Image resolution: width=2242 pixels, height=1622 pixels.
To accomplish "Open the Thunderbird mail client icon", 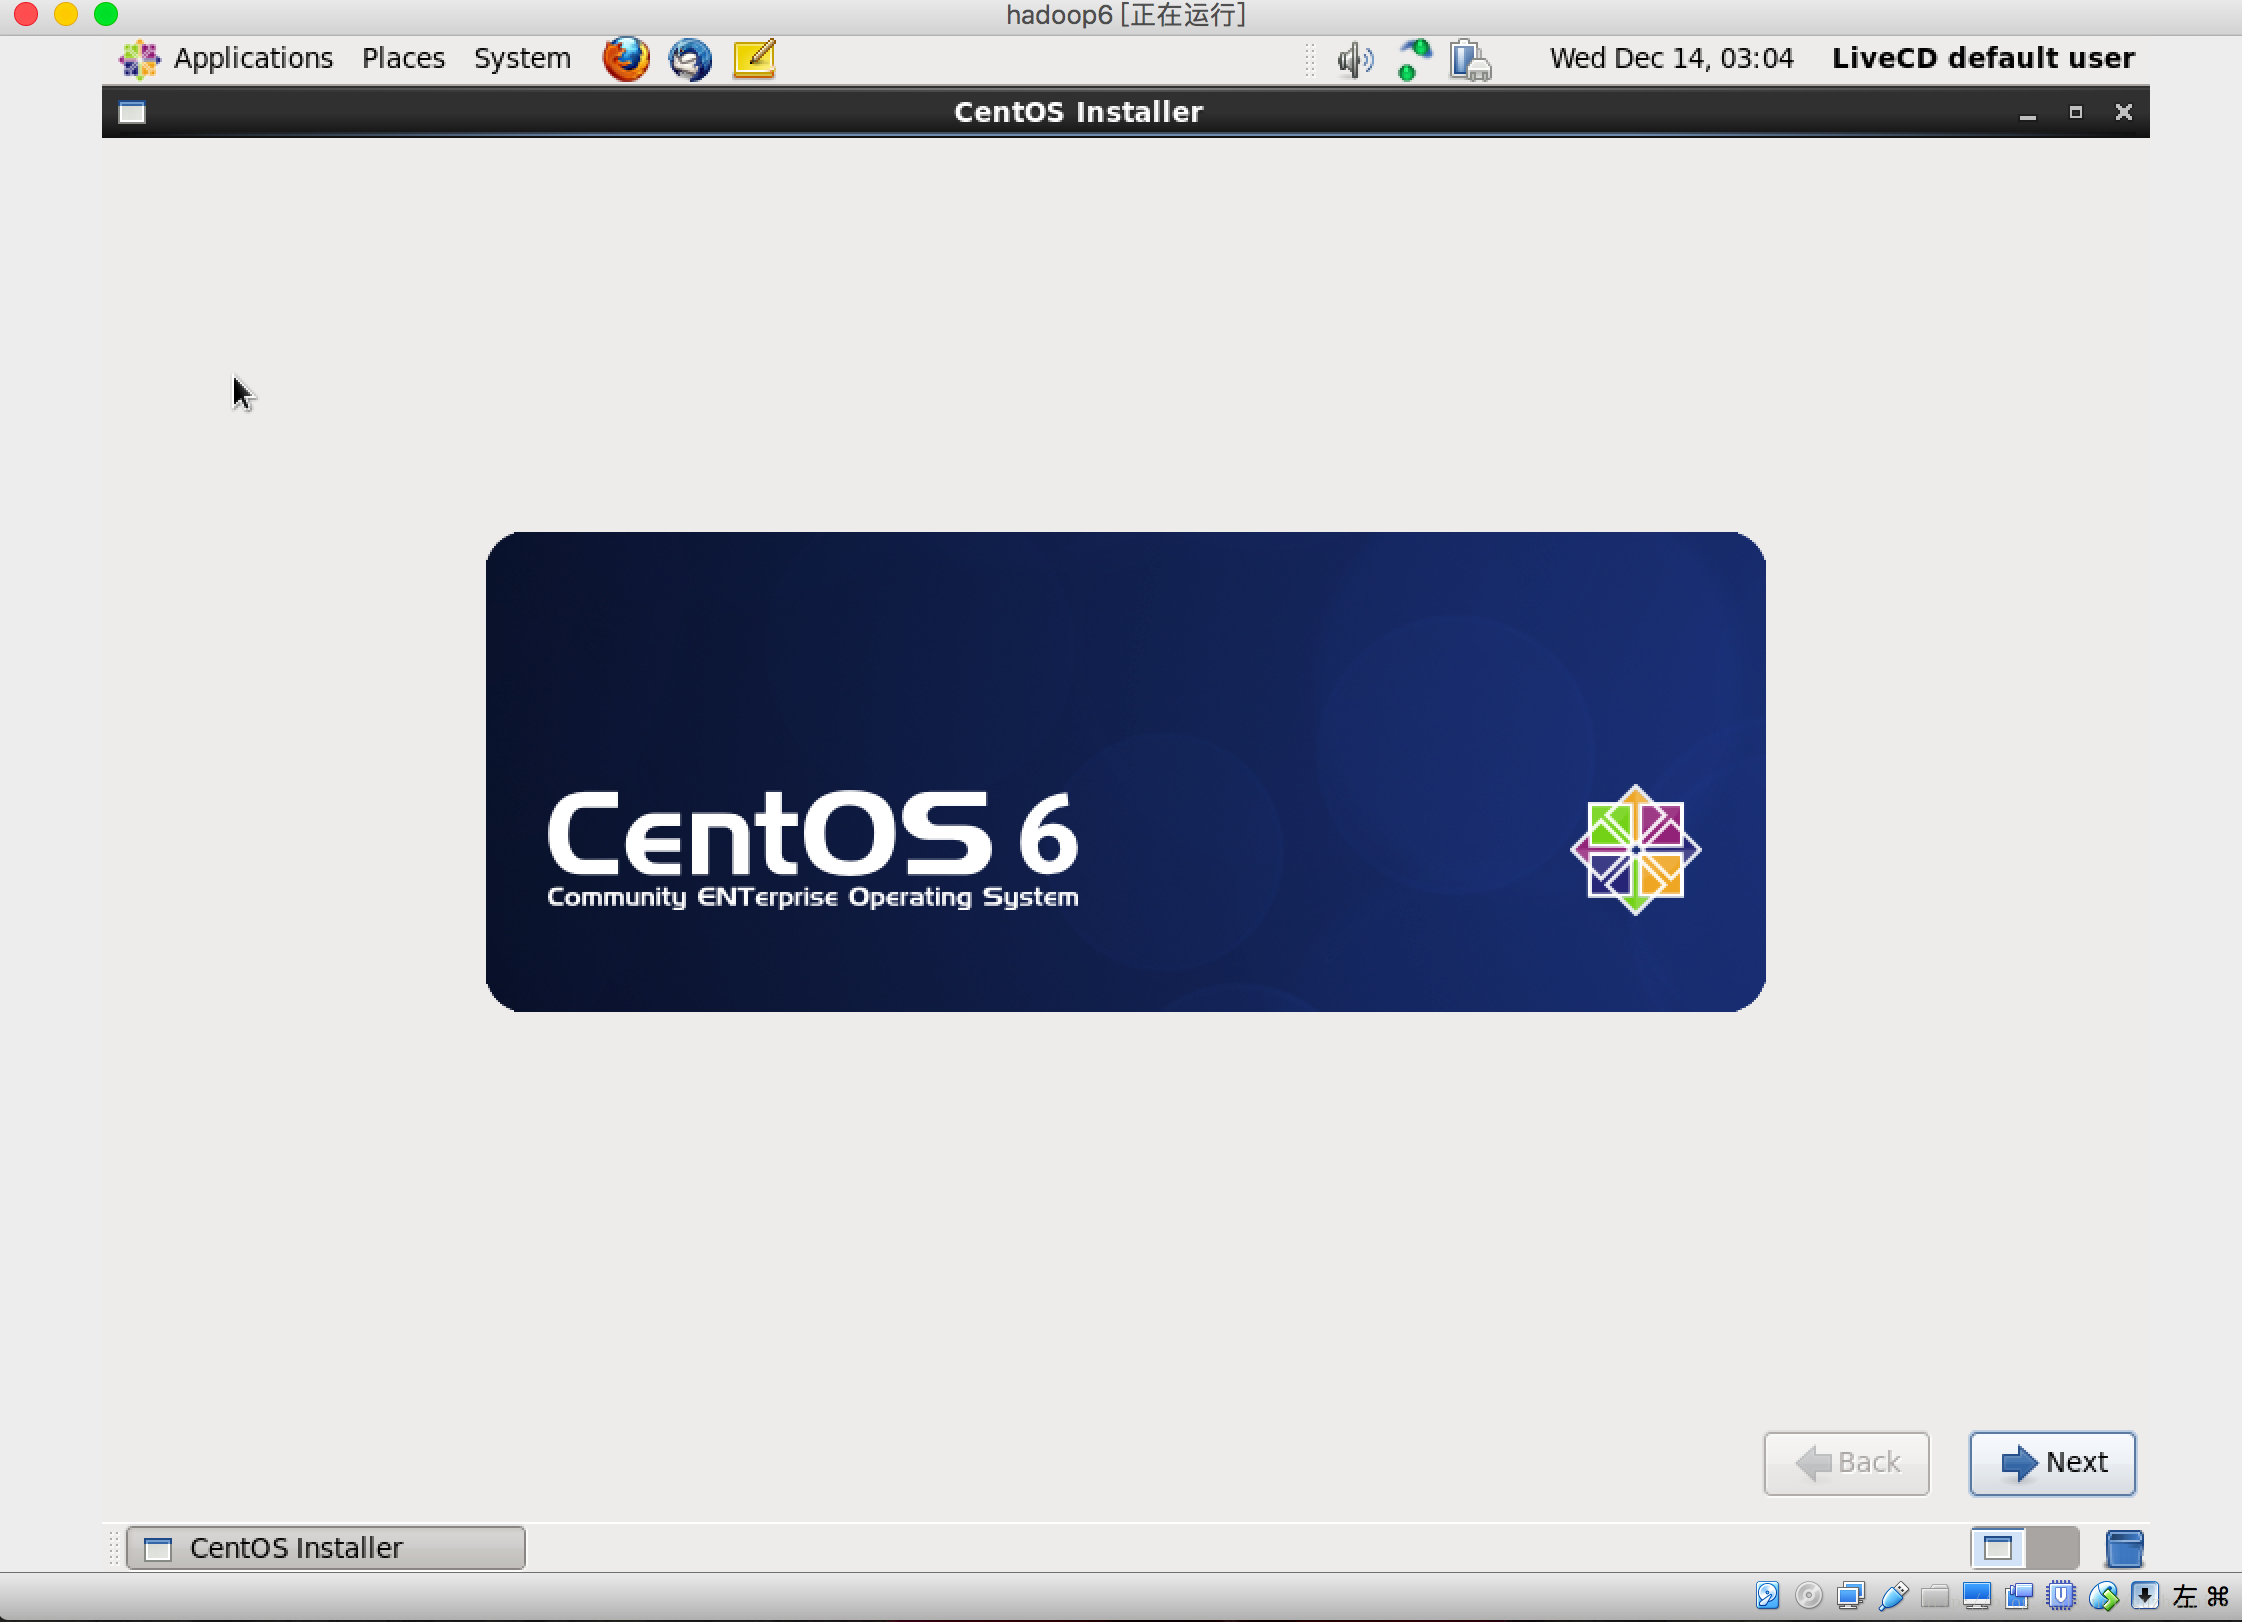I will pyautogui.click(x=690, y=59).
